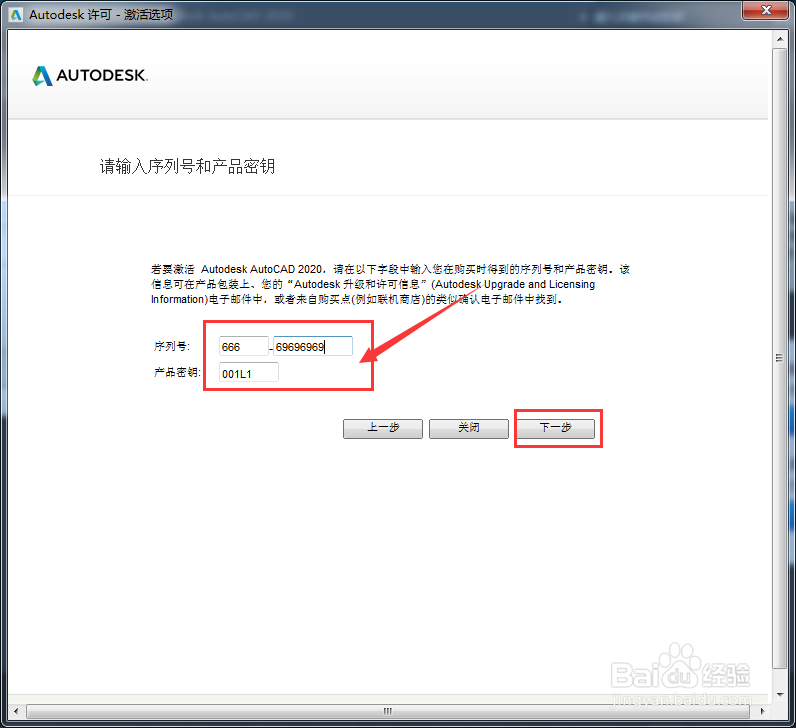
Task: Click the vertical scrollbar up arrow
Action: coord(779,39)
